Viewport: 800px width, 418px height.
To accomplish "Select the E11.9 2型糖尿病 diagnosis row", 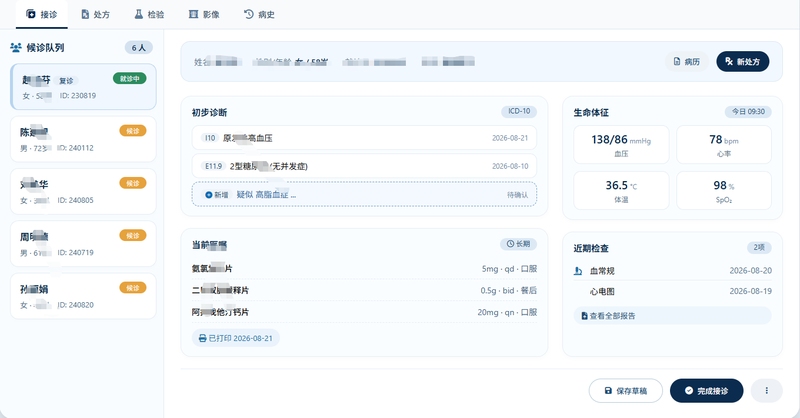I will (x=364, y=166).
